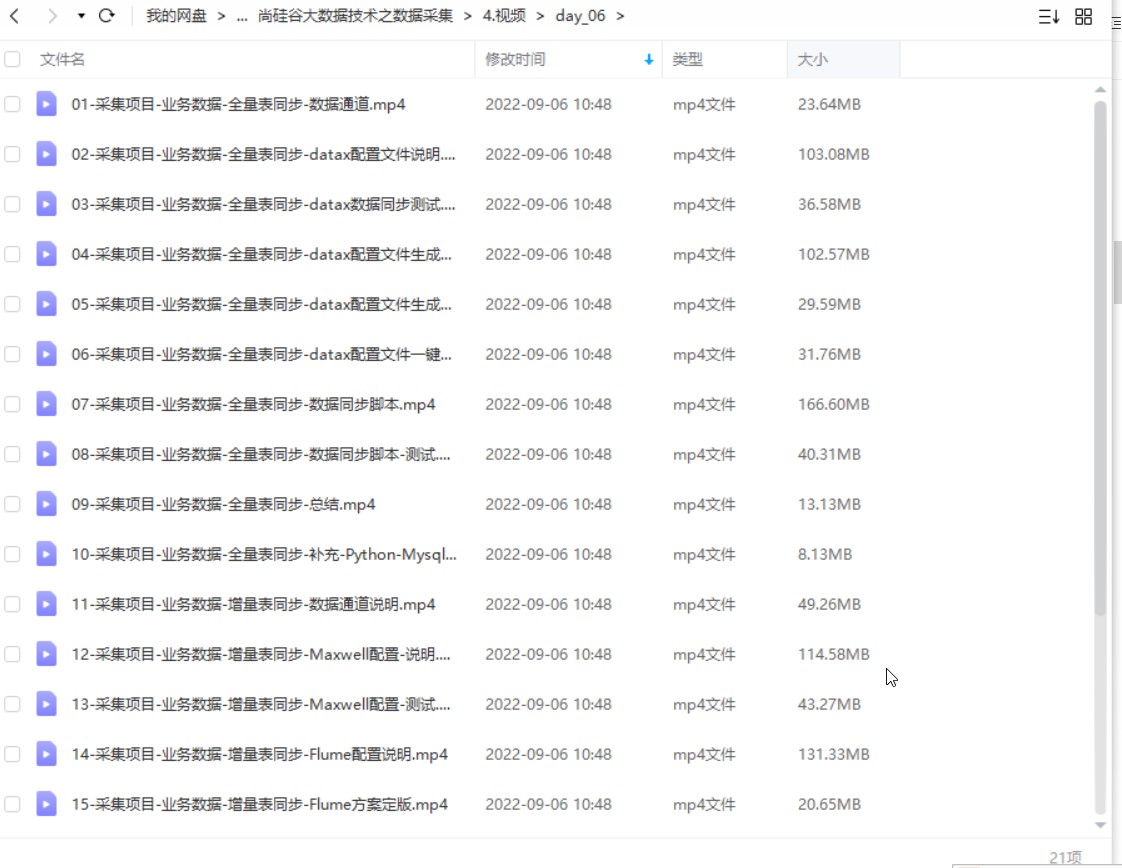Image resolution: width=1122 pixels, height=868 pixels.
Task: Click chevron after day_06 breadcrumb
Action: pyautogui.click(x=620, y=16)
